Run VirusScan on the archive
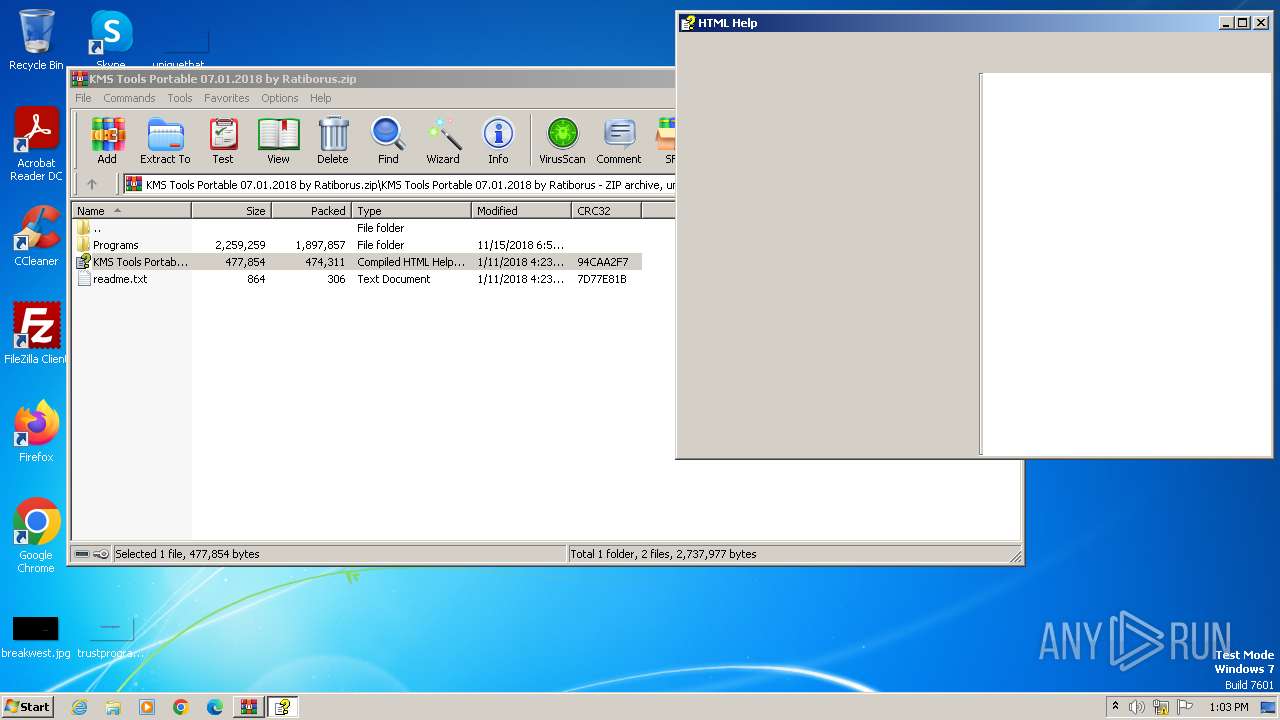The height and width of the screenshot is (720, 1280). tap(562, 140)
